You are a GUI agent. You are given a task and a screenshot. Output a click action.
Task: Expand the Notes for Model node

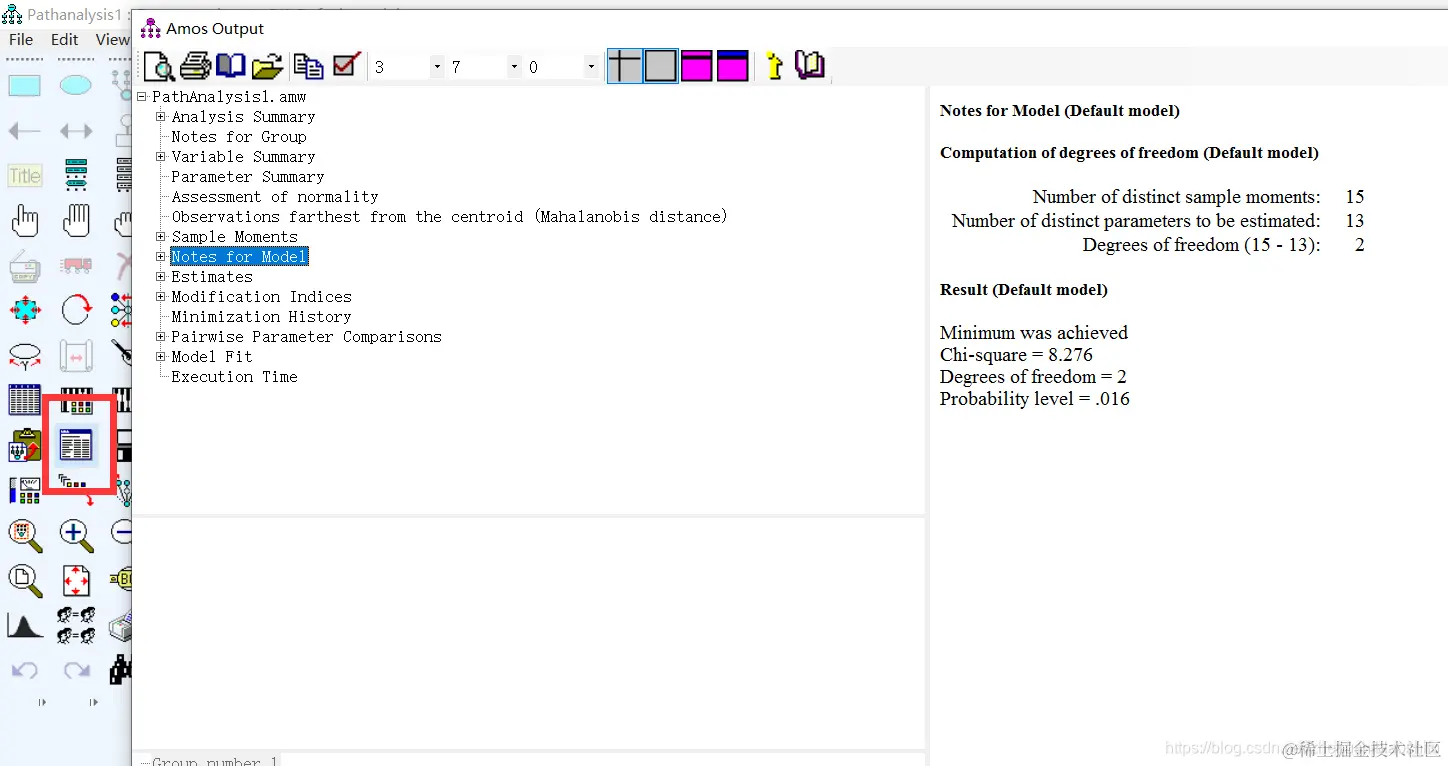point(160,257)
